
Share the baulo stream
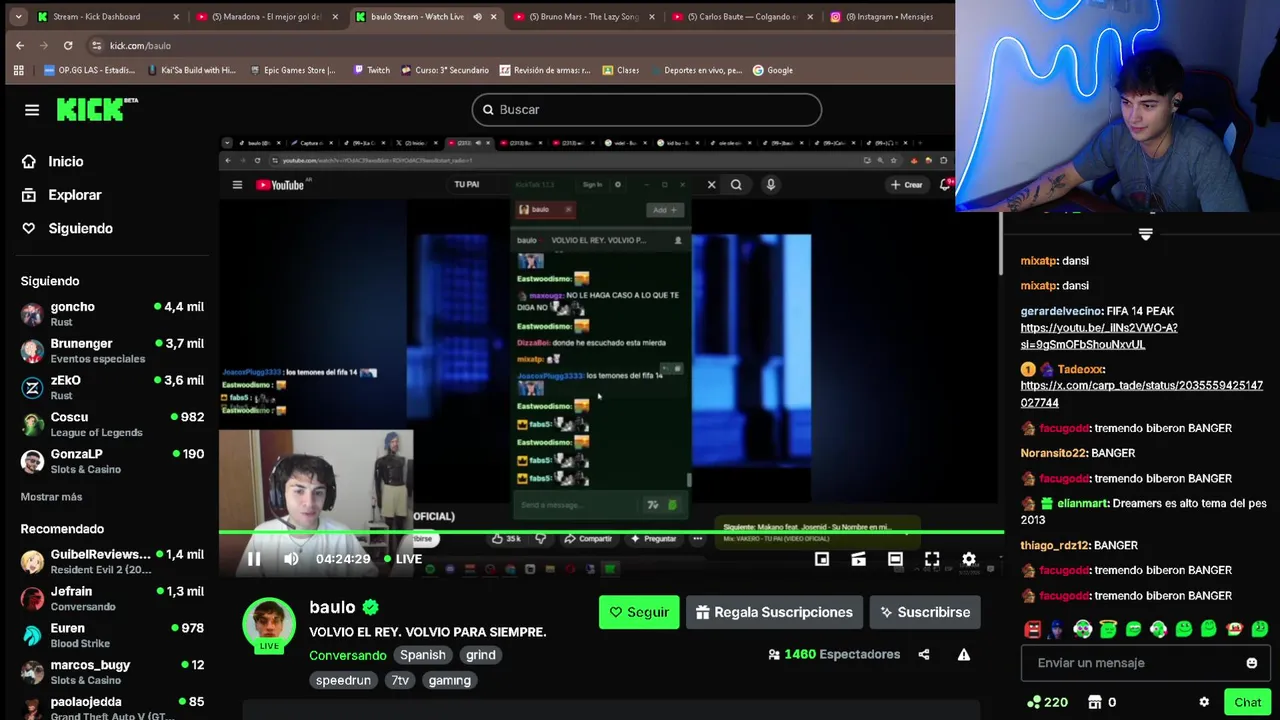point(924,654)
